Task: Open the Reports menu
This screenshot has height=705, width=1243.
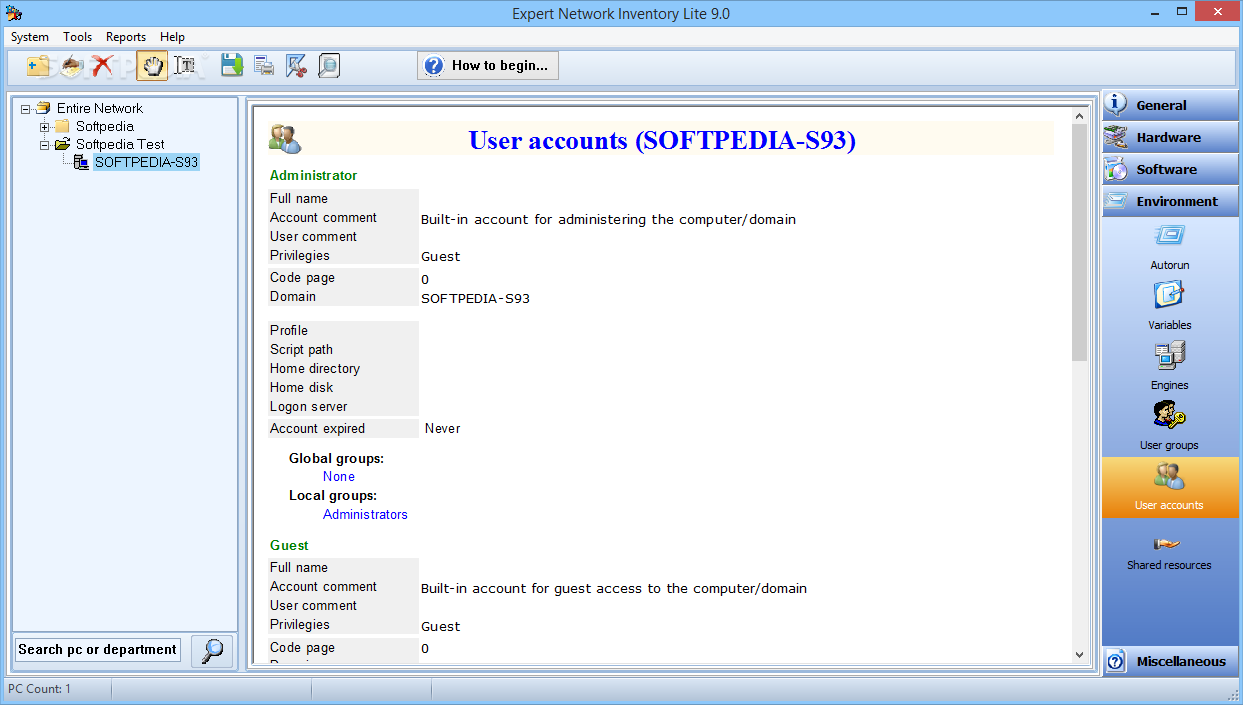Action: tap(126, 37)
